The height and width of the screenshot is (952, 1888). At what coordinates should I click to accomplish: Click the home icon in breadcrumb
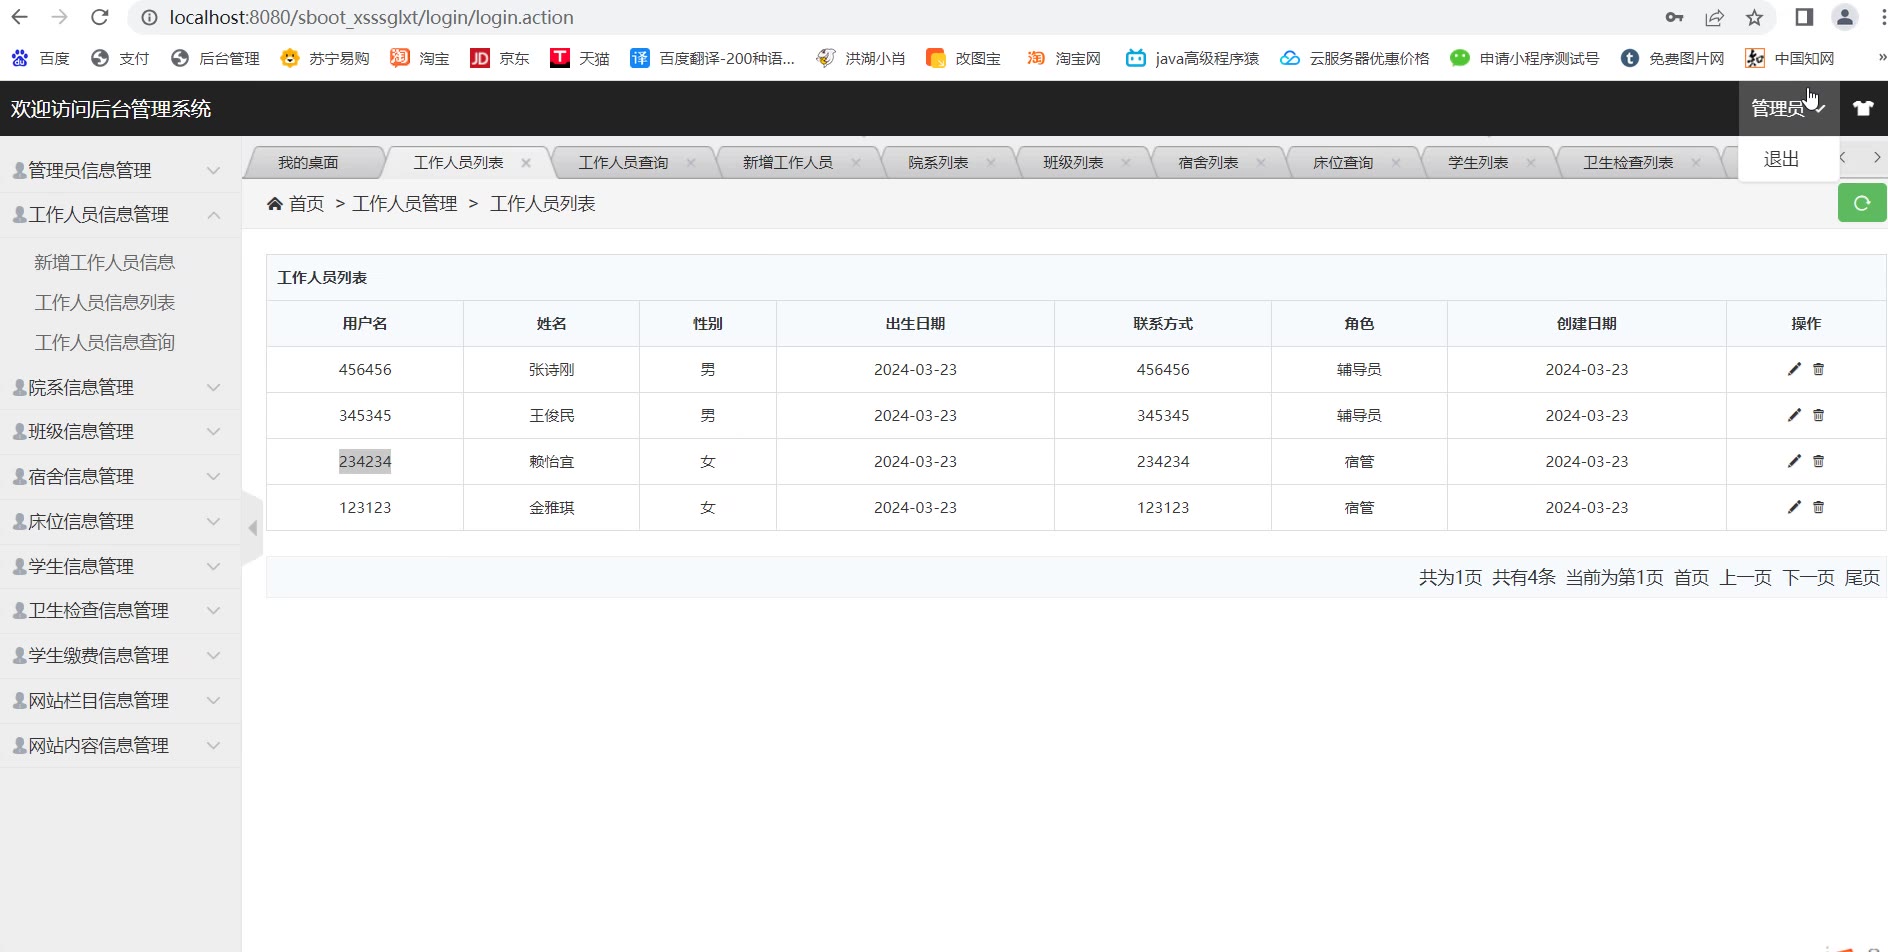(x=275, y=204)
